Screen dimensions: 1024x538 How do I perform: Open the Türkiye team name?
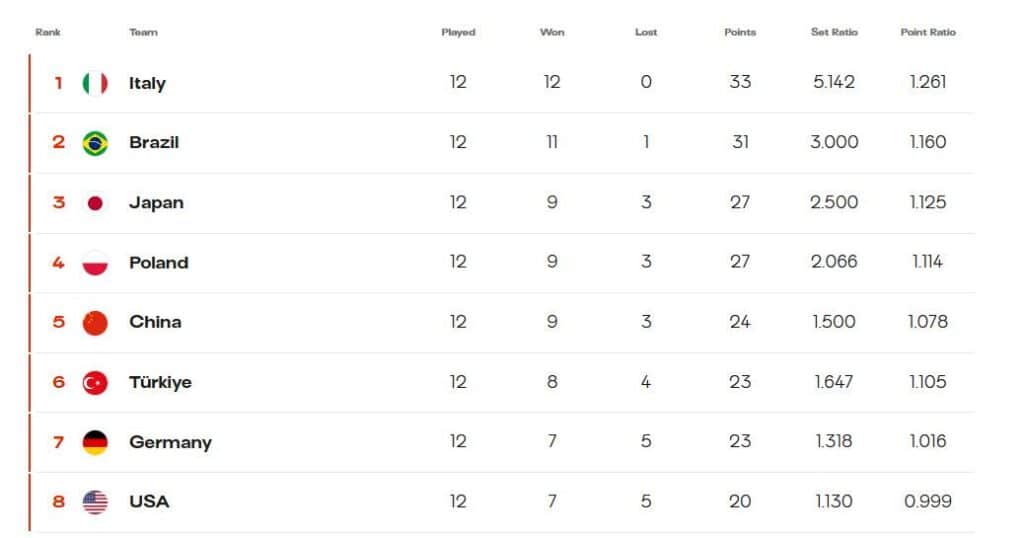click(161, 383)
